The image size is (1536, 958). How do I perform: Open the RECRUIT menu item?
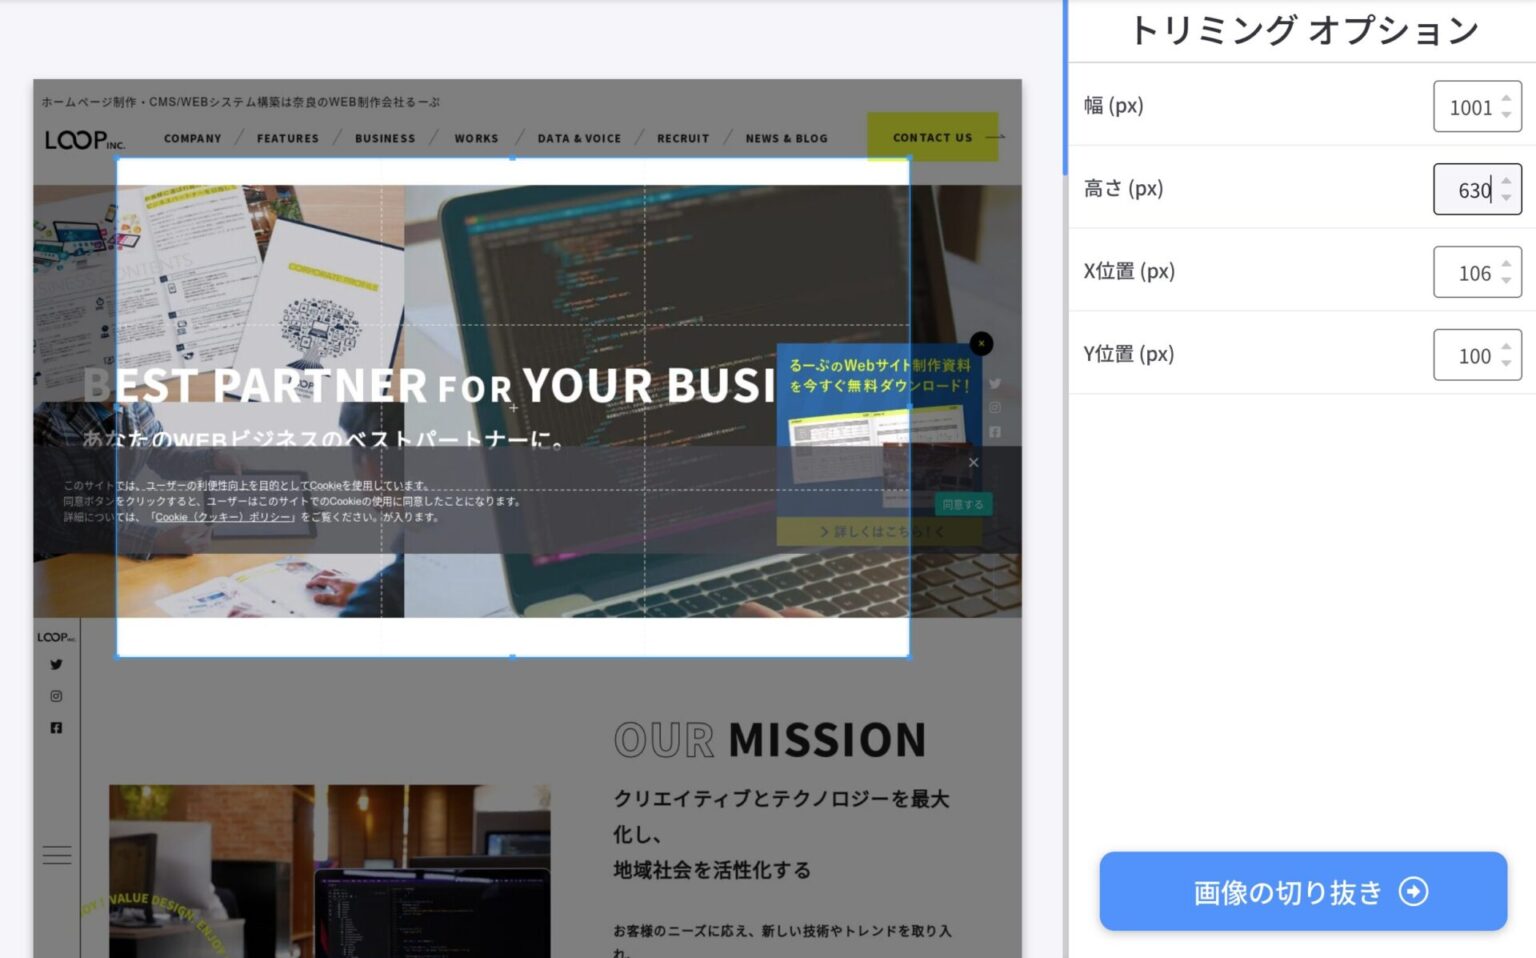(x=683, y=139)
